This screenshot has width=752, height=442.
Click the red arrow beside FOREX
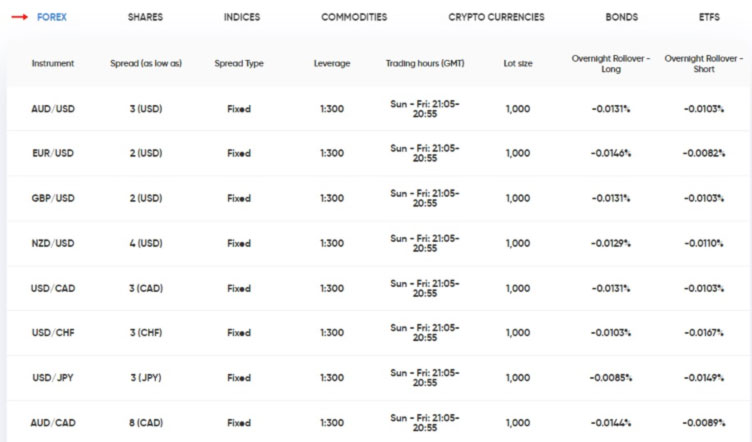[19, 17]
